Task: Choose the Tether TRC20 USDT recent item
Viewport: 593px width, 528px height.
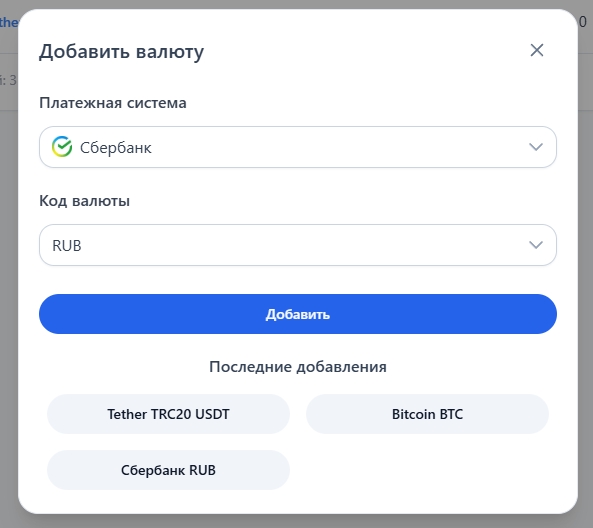Action: pos(168,414)
